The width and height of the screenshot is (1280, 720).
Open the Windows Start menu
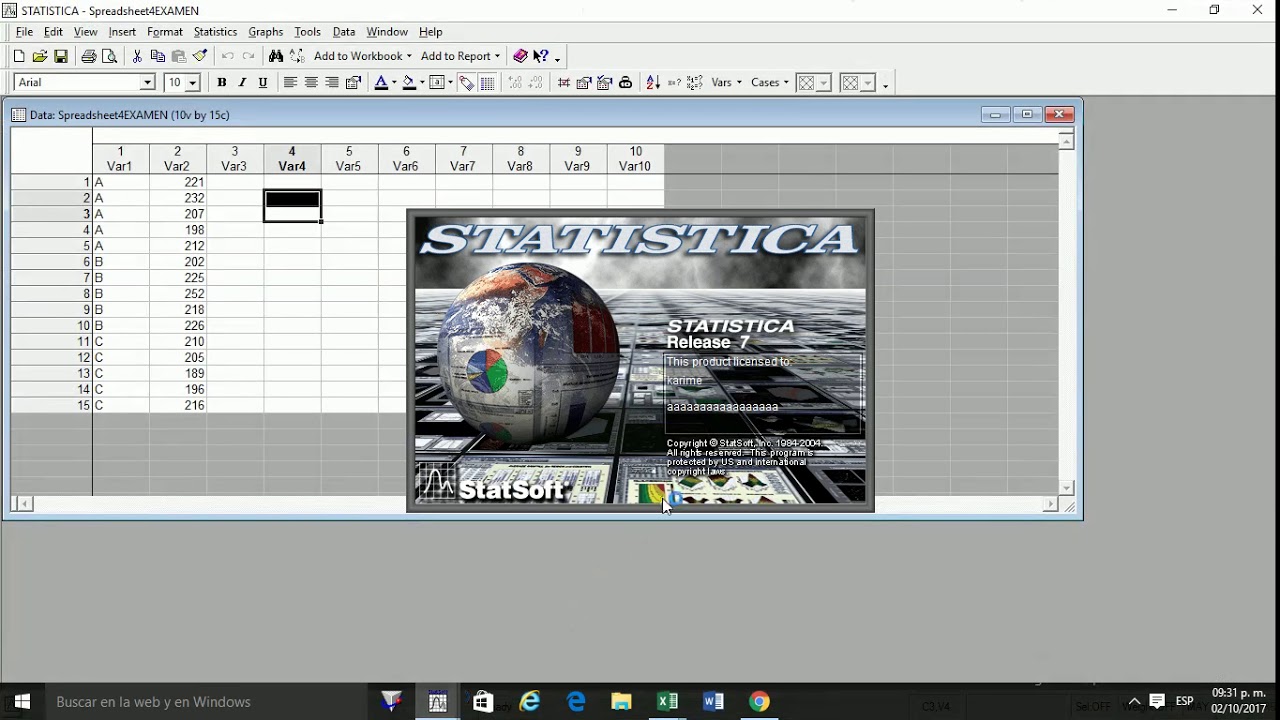[21, 702]
